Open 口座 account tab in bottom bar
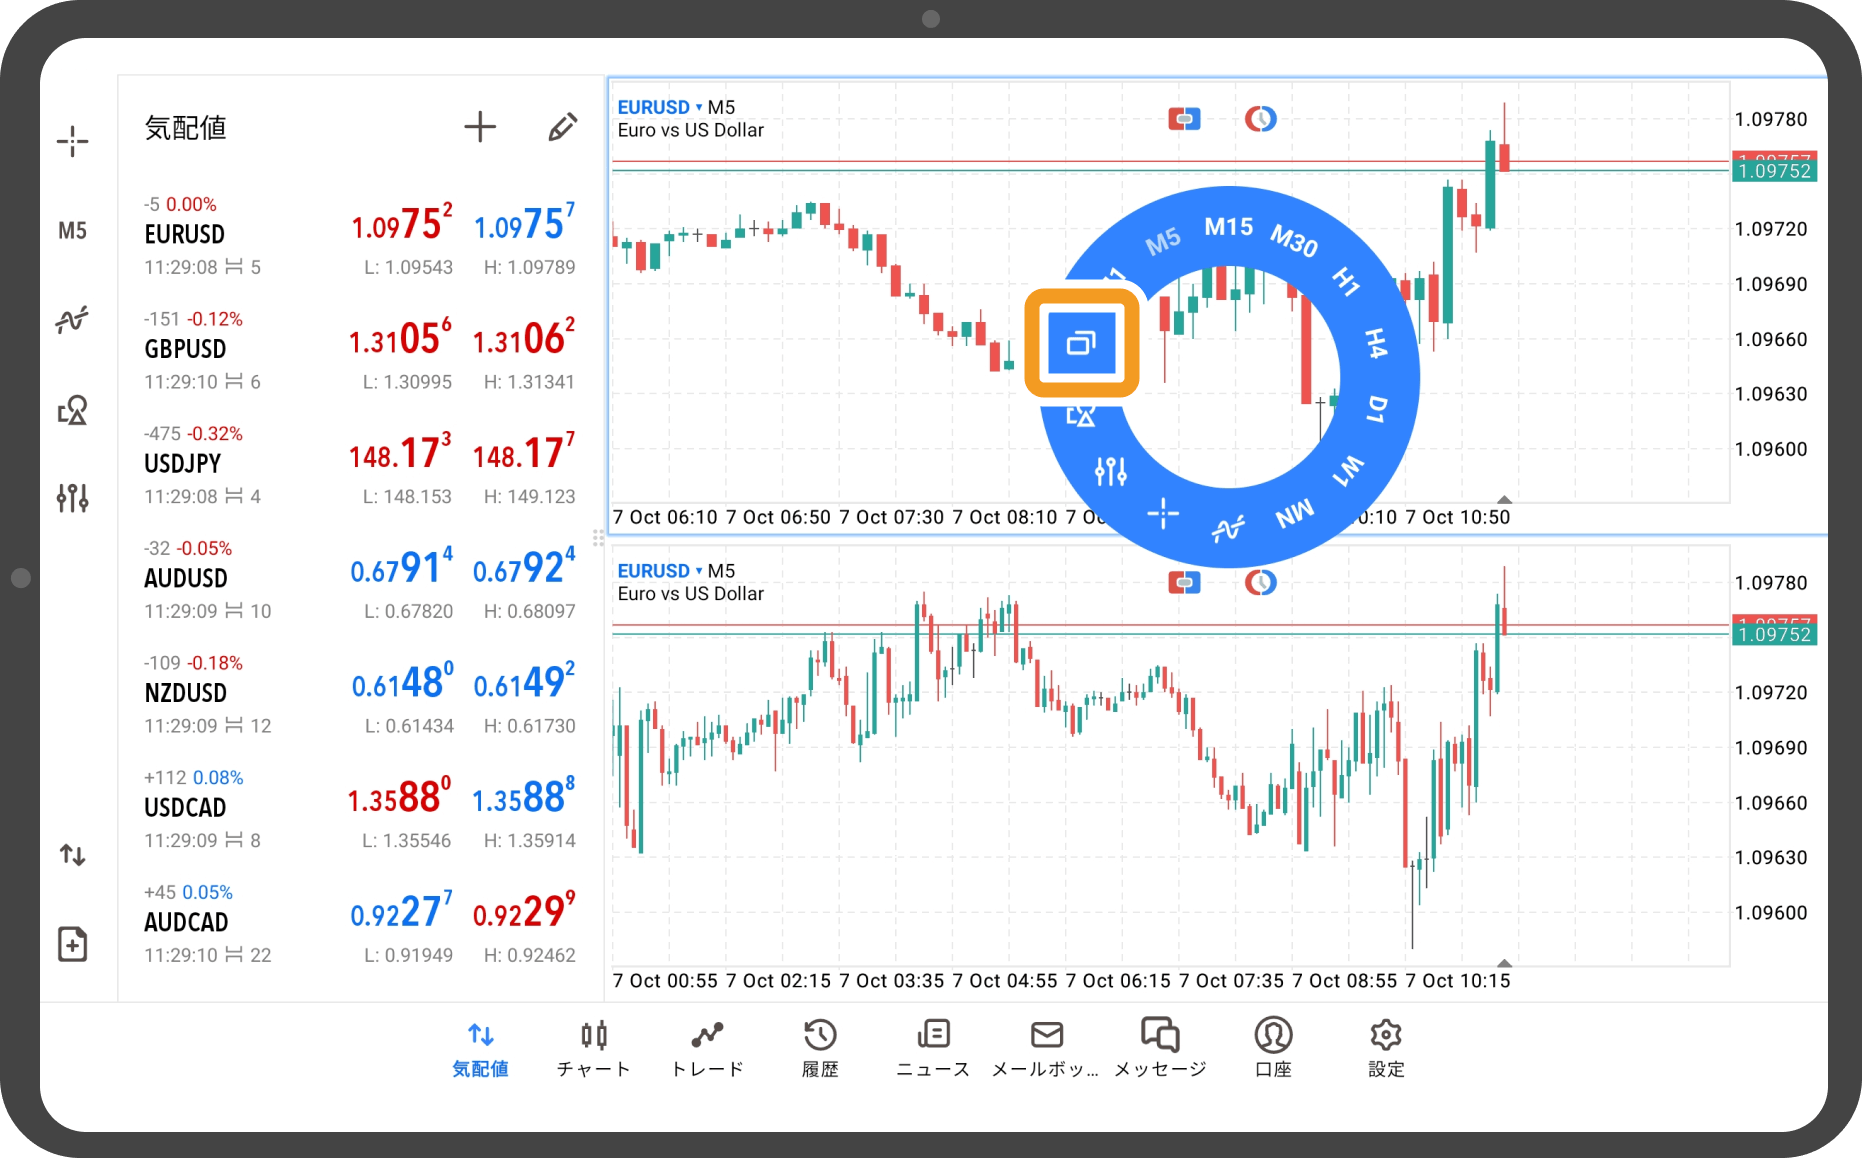 tap(1273, 1048)
